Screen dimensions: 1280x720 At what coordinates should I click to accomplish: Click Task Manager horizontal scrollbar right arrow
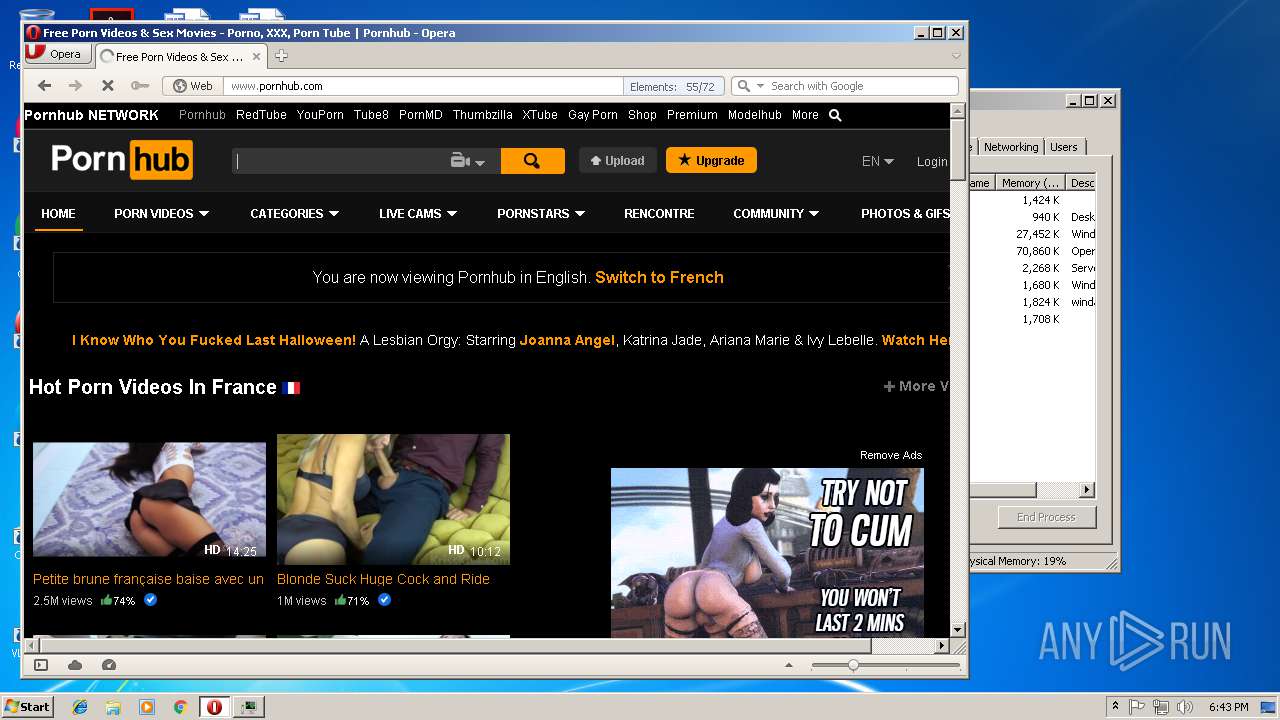(1088, 490)
